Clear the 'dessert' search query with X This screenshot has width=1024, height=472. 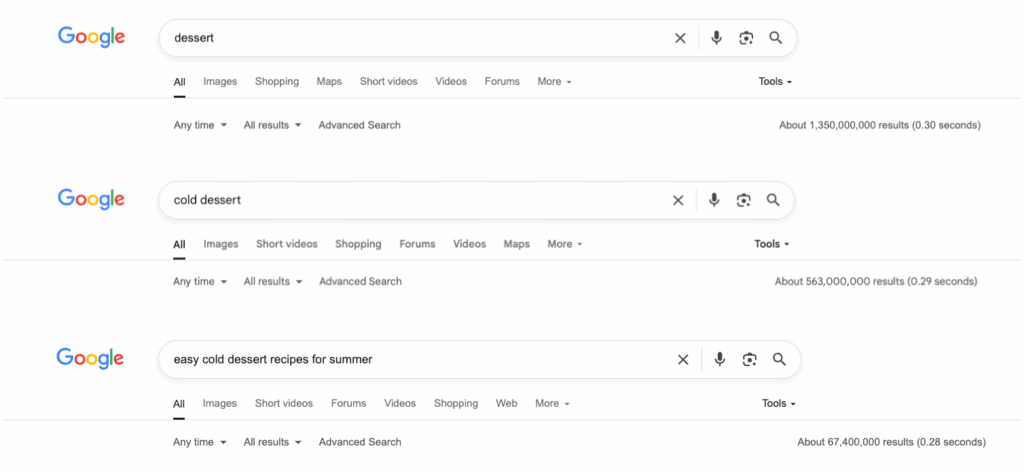click(680, 38)
